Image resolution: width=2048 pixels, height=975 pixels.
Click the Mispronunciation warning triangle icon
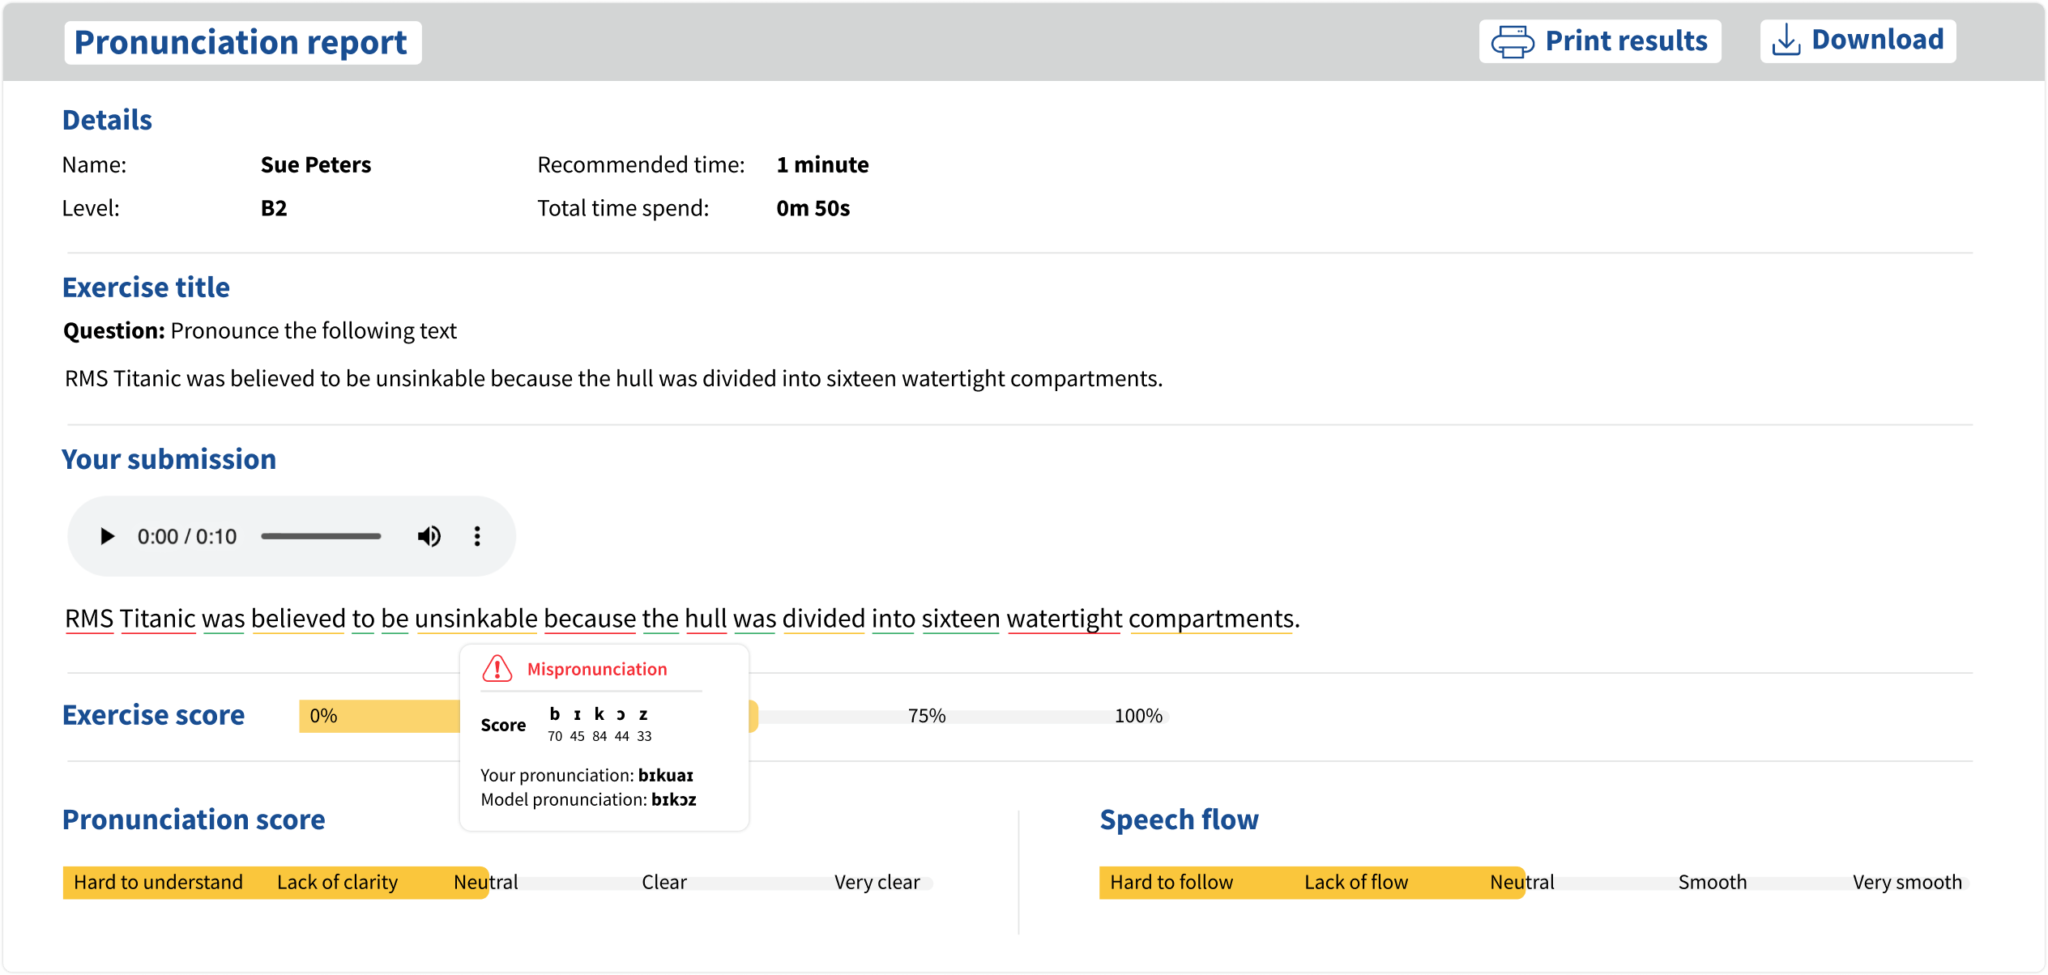pos(497,669)
